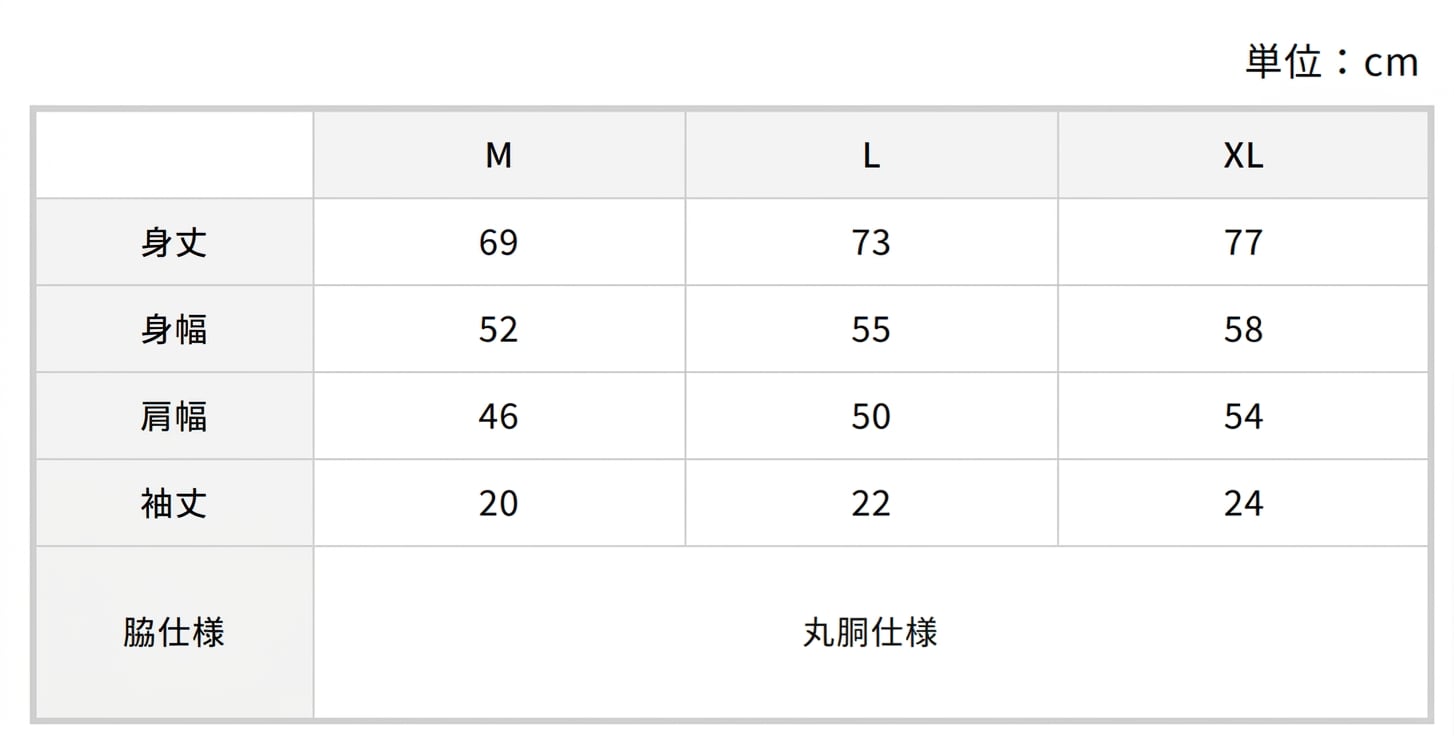Click the 肩幅 value 46 for M
Image resolution: width=1454 pixels, height=736 pixels.
[x=498, y=416]
